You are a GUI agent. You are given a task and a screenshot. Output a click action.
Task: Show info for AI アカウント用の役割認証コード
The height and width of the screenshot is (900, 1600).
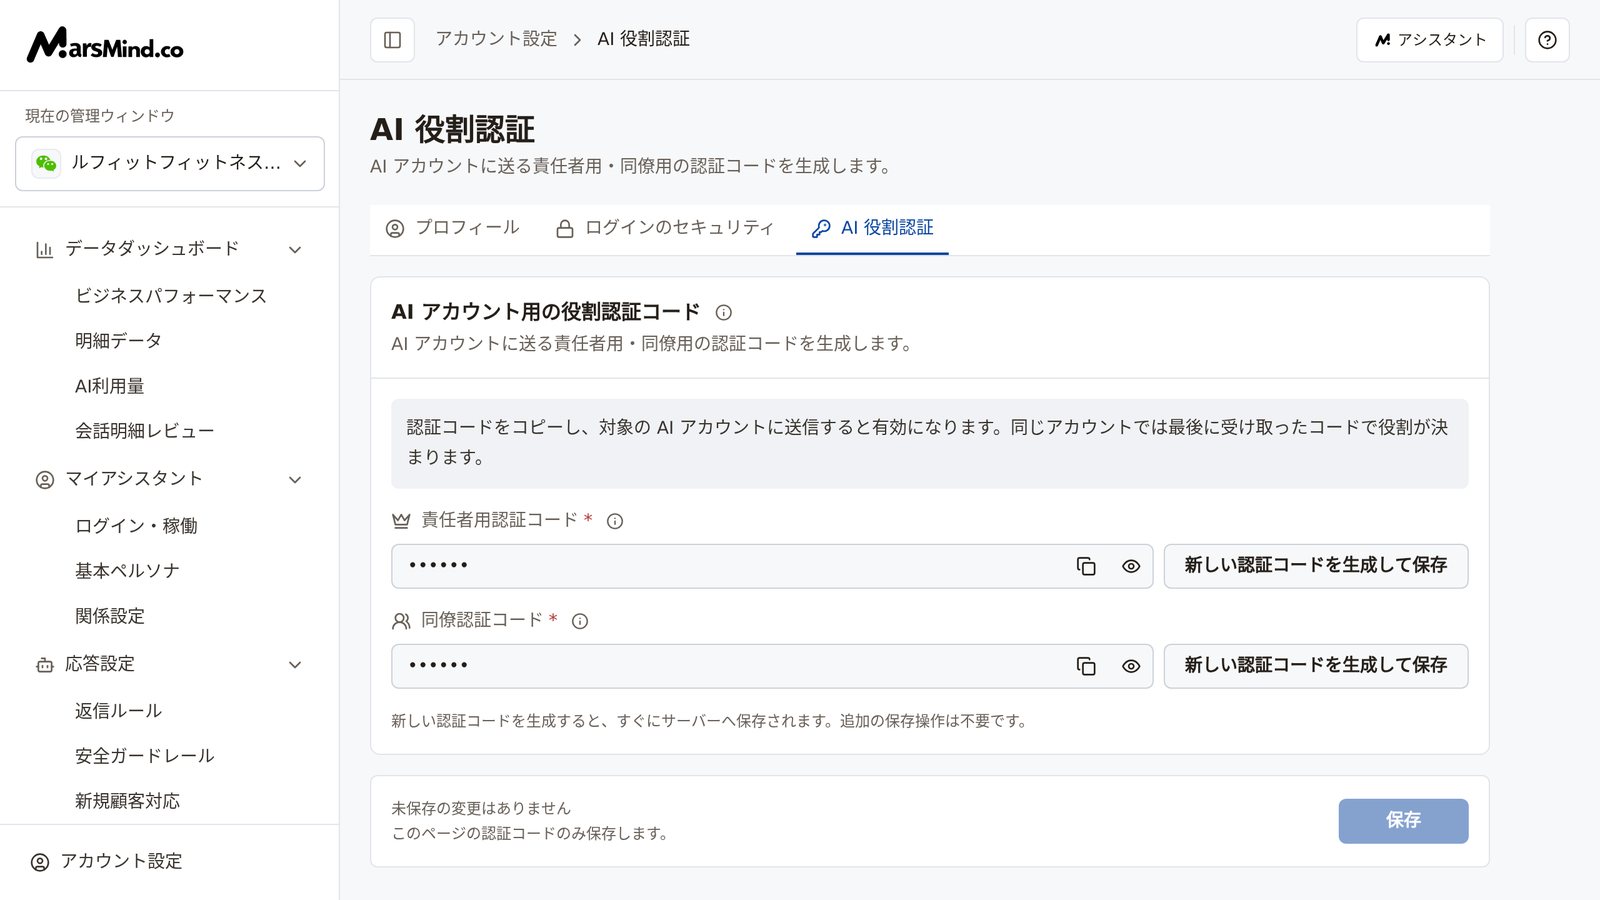724,312
